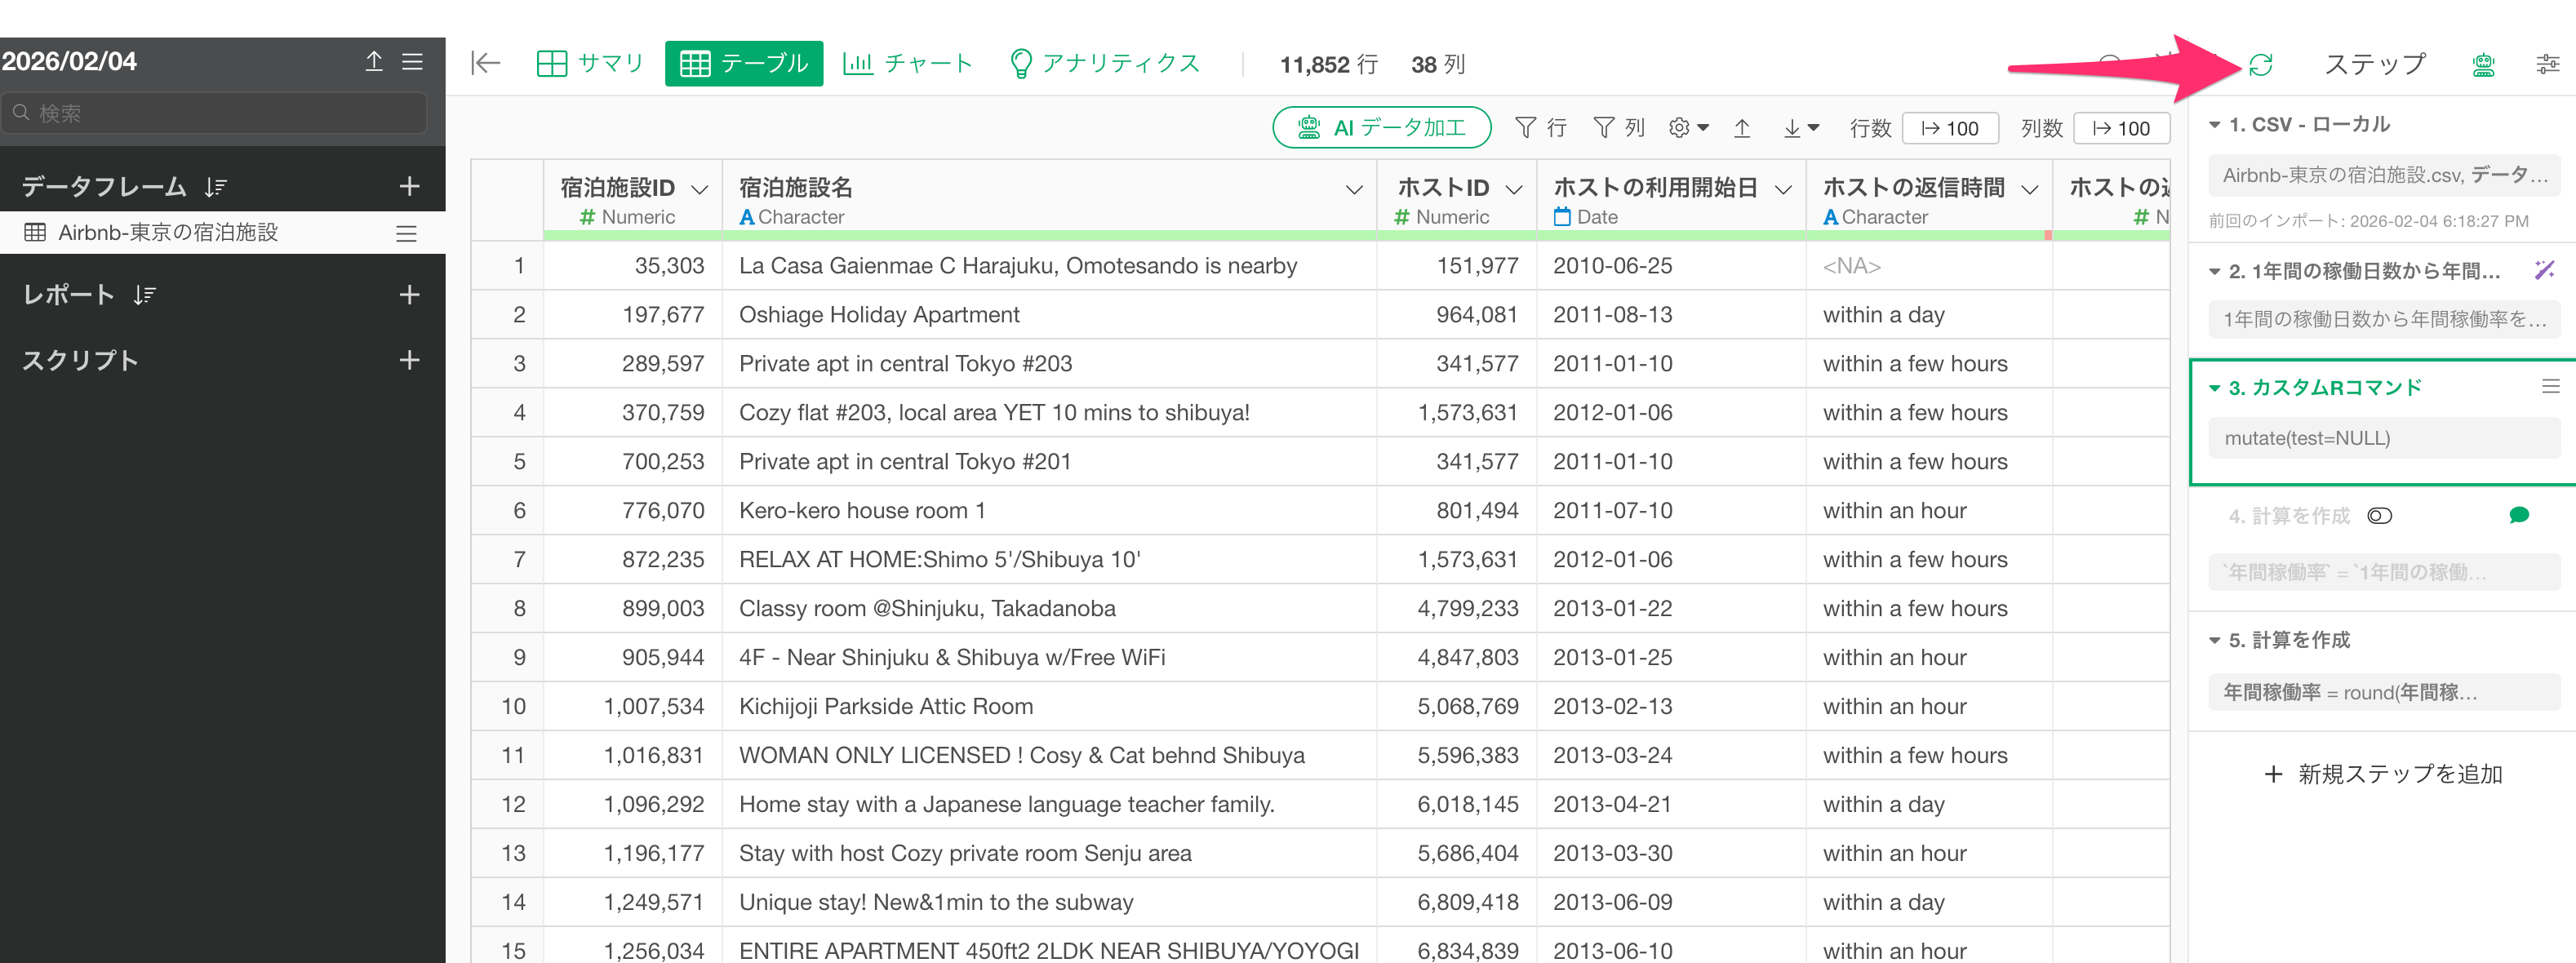Click the magic wand icon on step 2
The height and width of the screenshot is (963, 2576).
[x=2544, y=270]
